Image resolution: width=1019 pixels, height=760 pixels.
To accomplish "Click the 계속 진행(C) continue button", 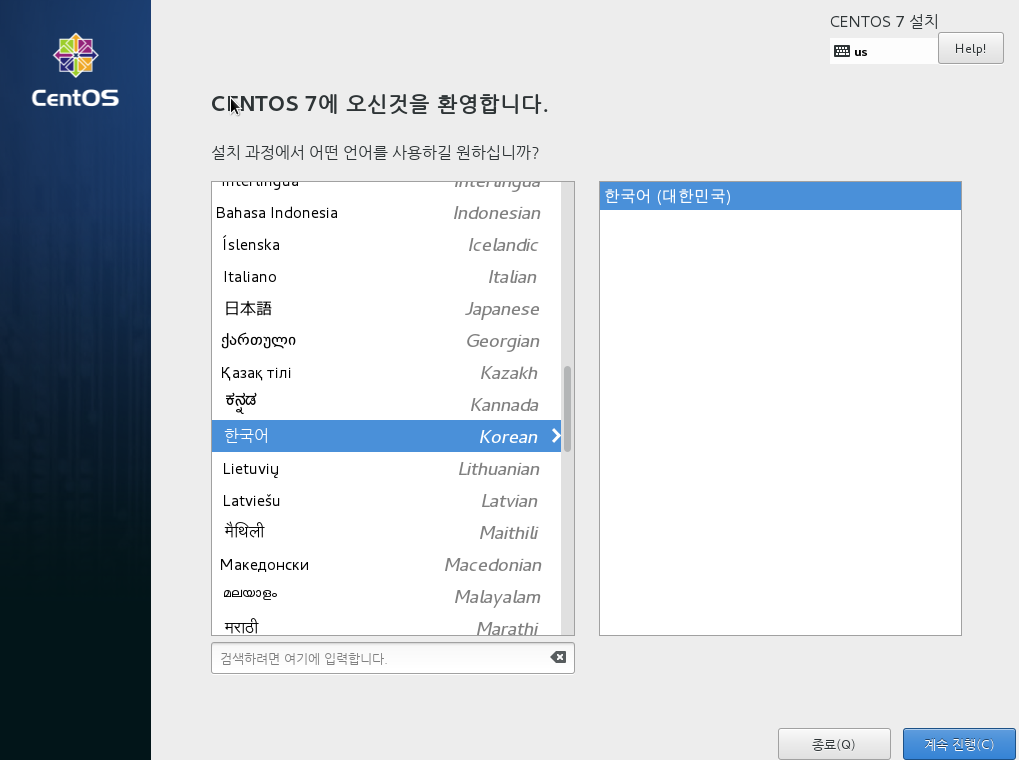I will (959, 744).
